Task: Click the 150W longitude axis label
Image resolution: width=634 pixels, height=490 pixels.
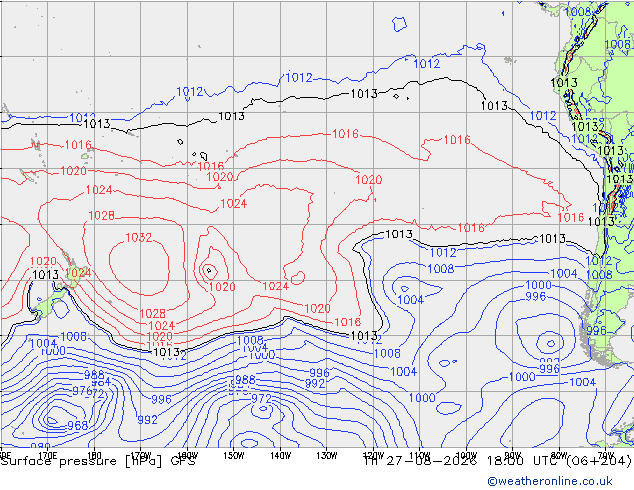Action: 234,456
